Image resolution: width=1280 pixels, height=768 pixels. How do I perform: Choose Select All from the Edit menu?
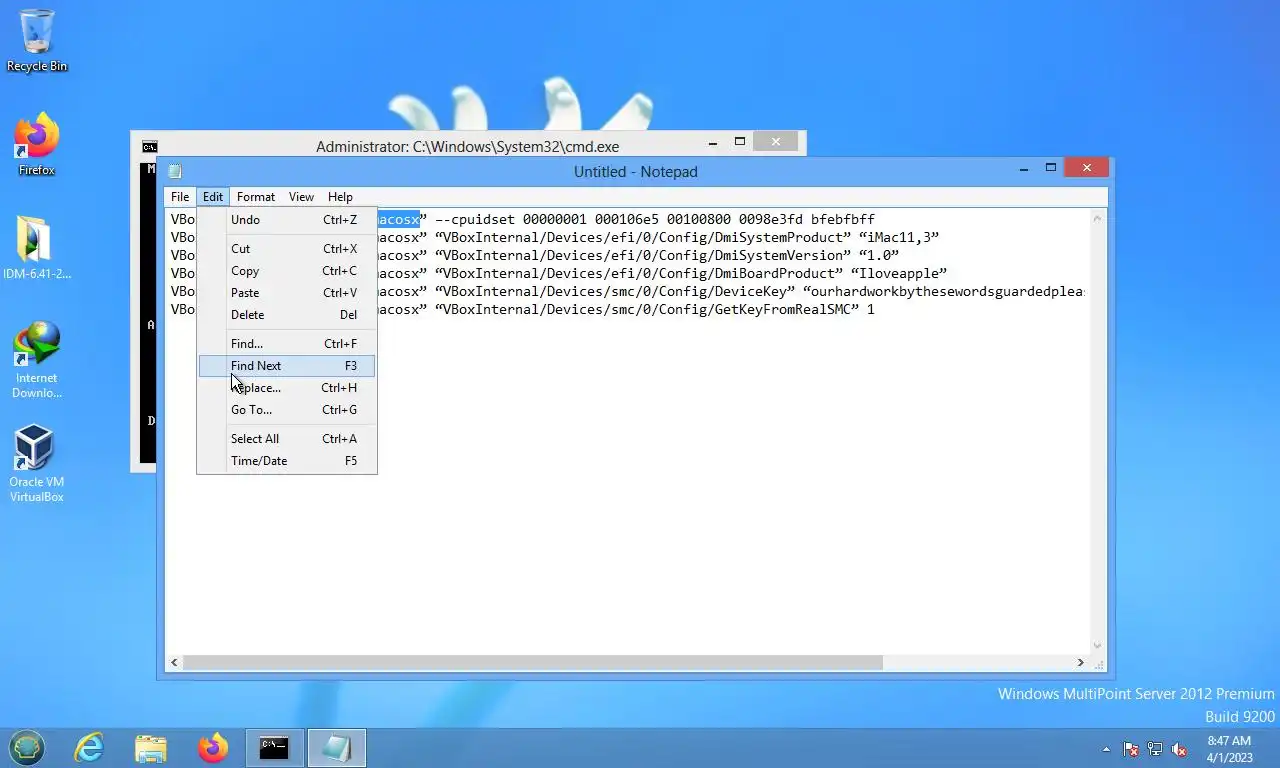click(287, 439)
